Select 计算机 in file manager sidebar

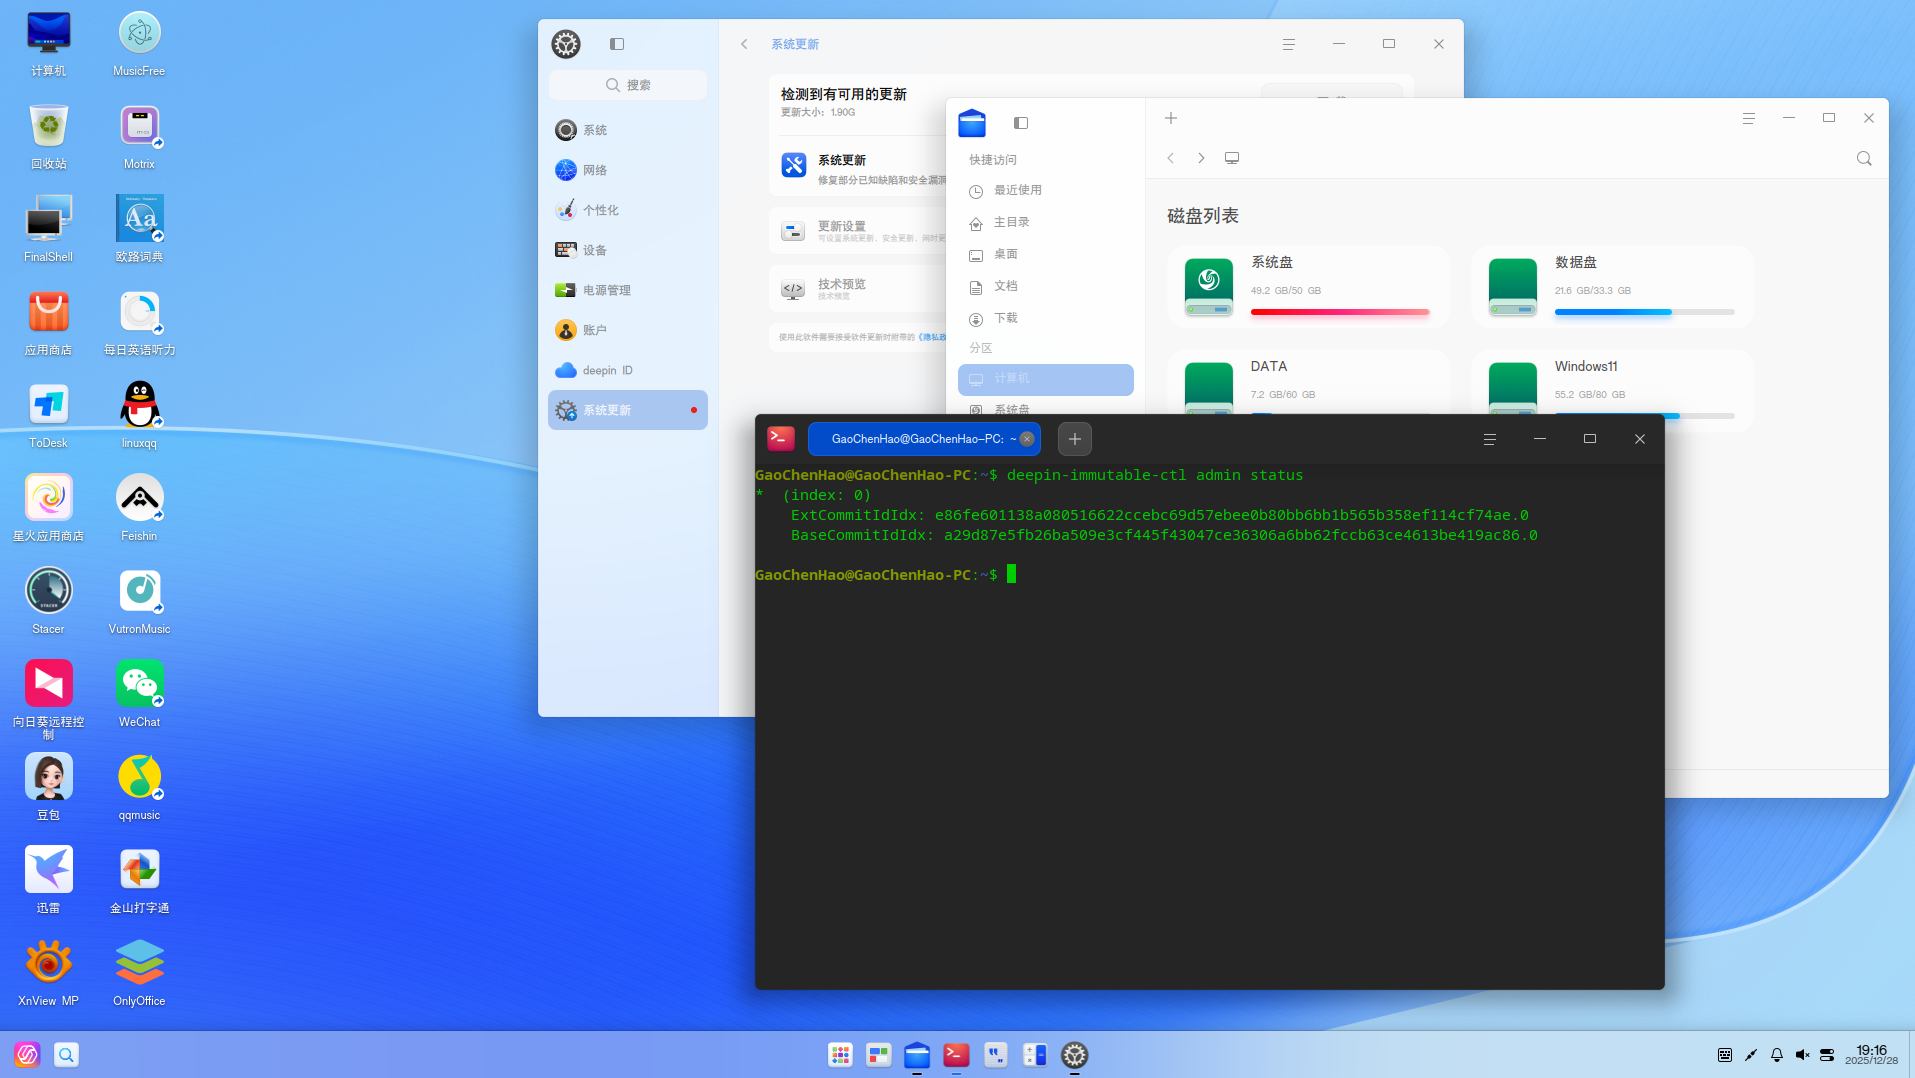click(x=1045, y=379)
